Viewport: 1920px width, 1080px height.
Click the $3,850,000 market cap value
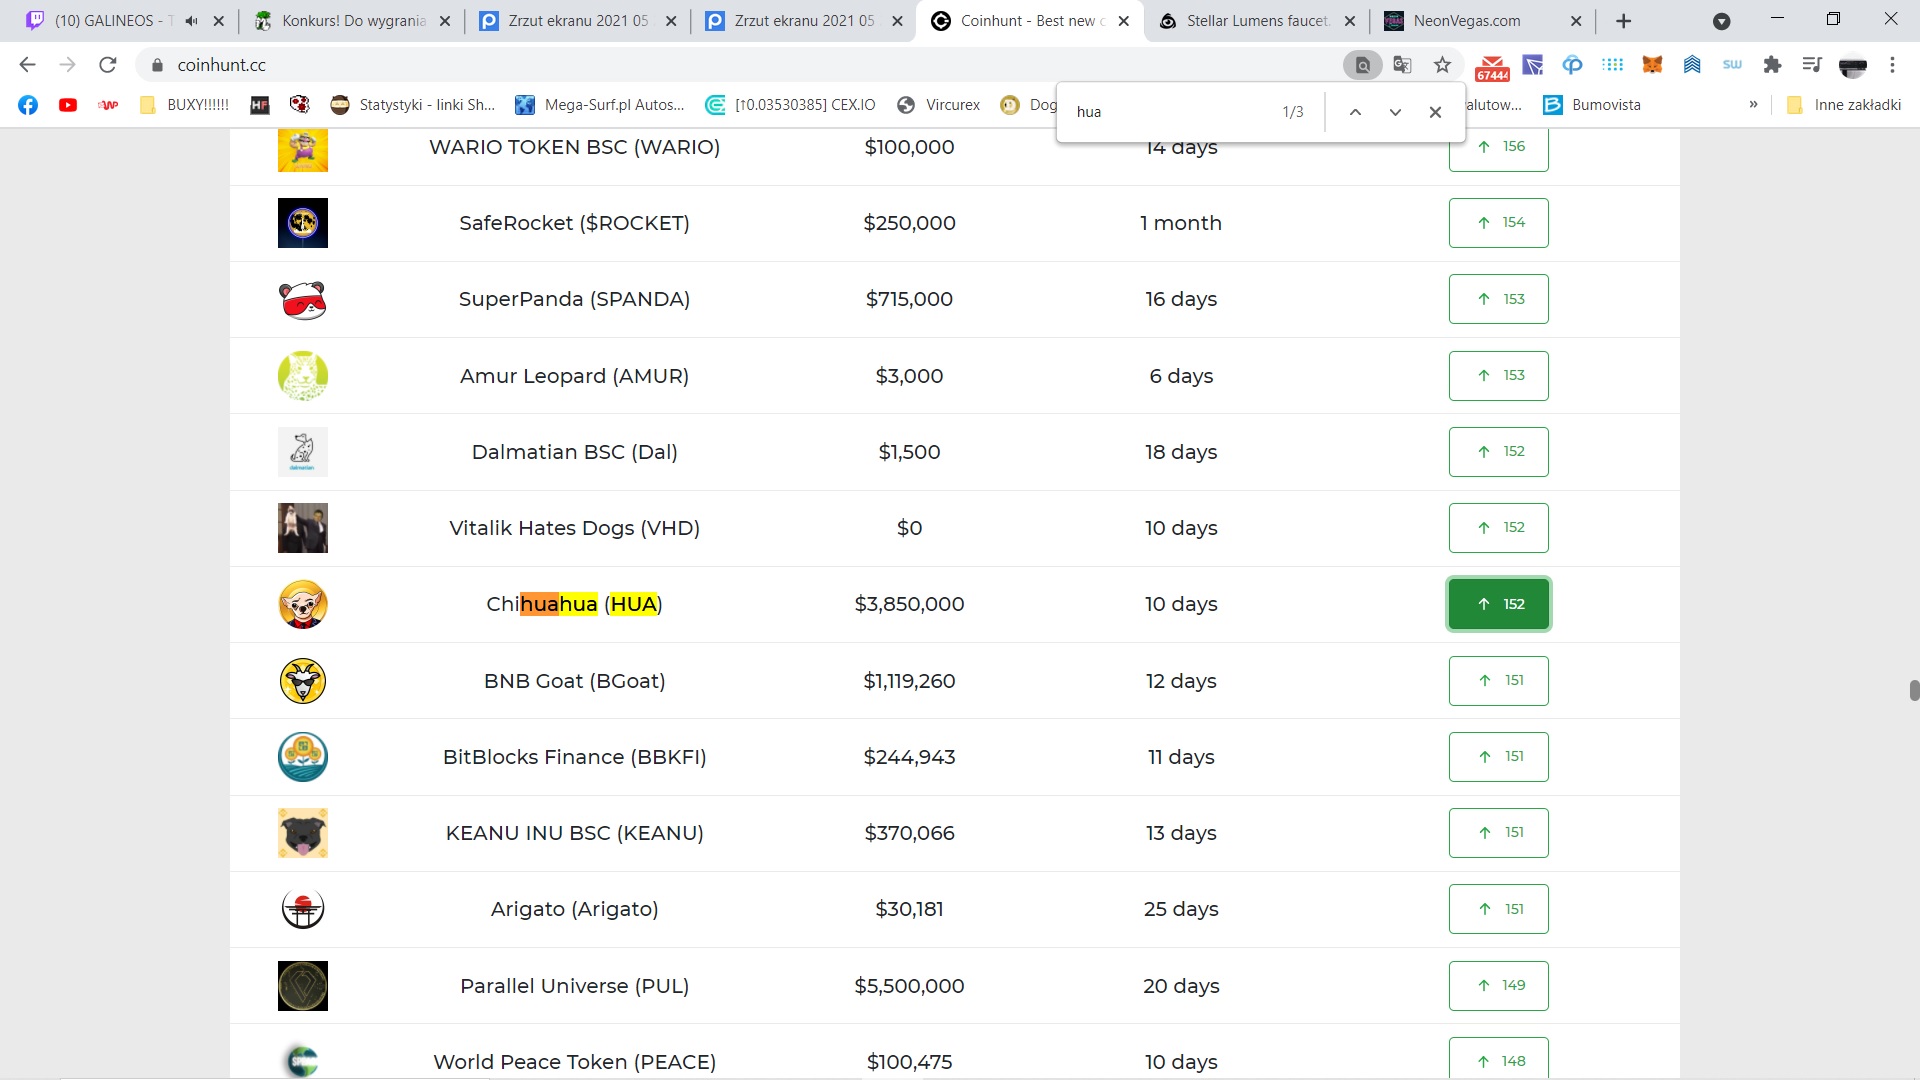coord(909,604)
